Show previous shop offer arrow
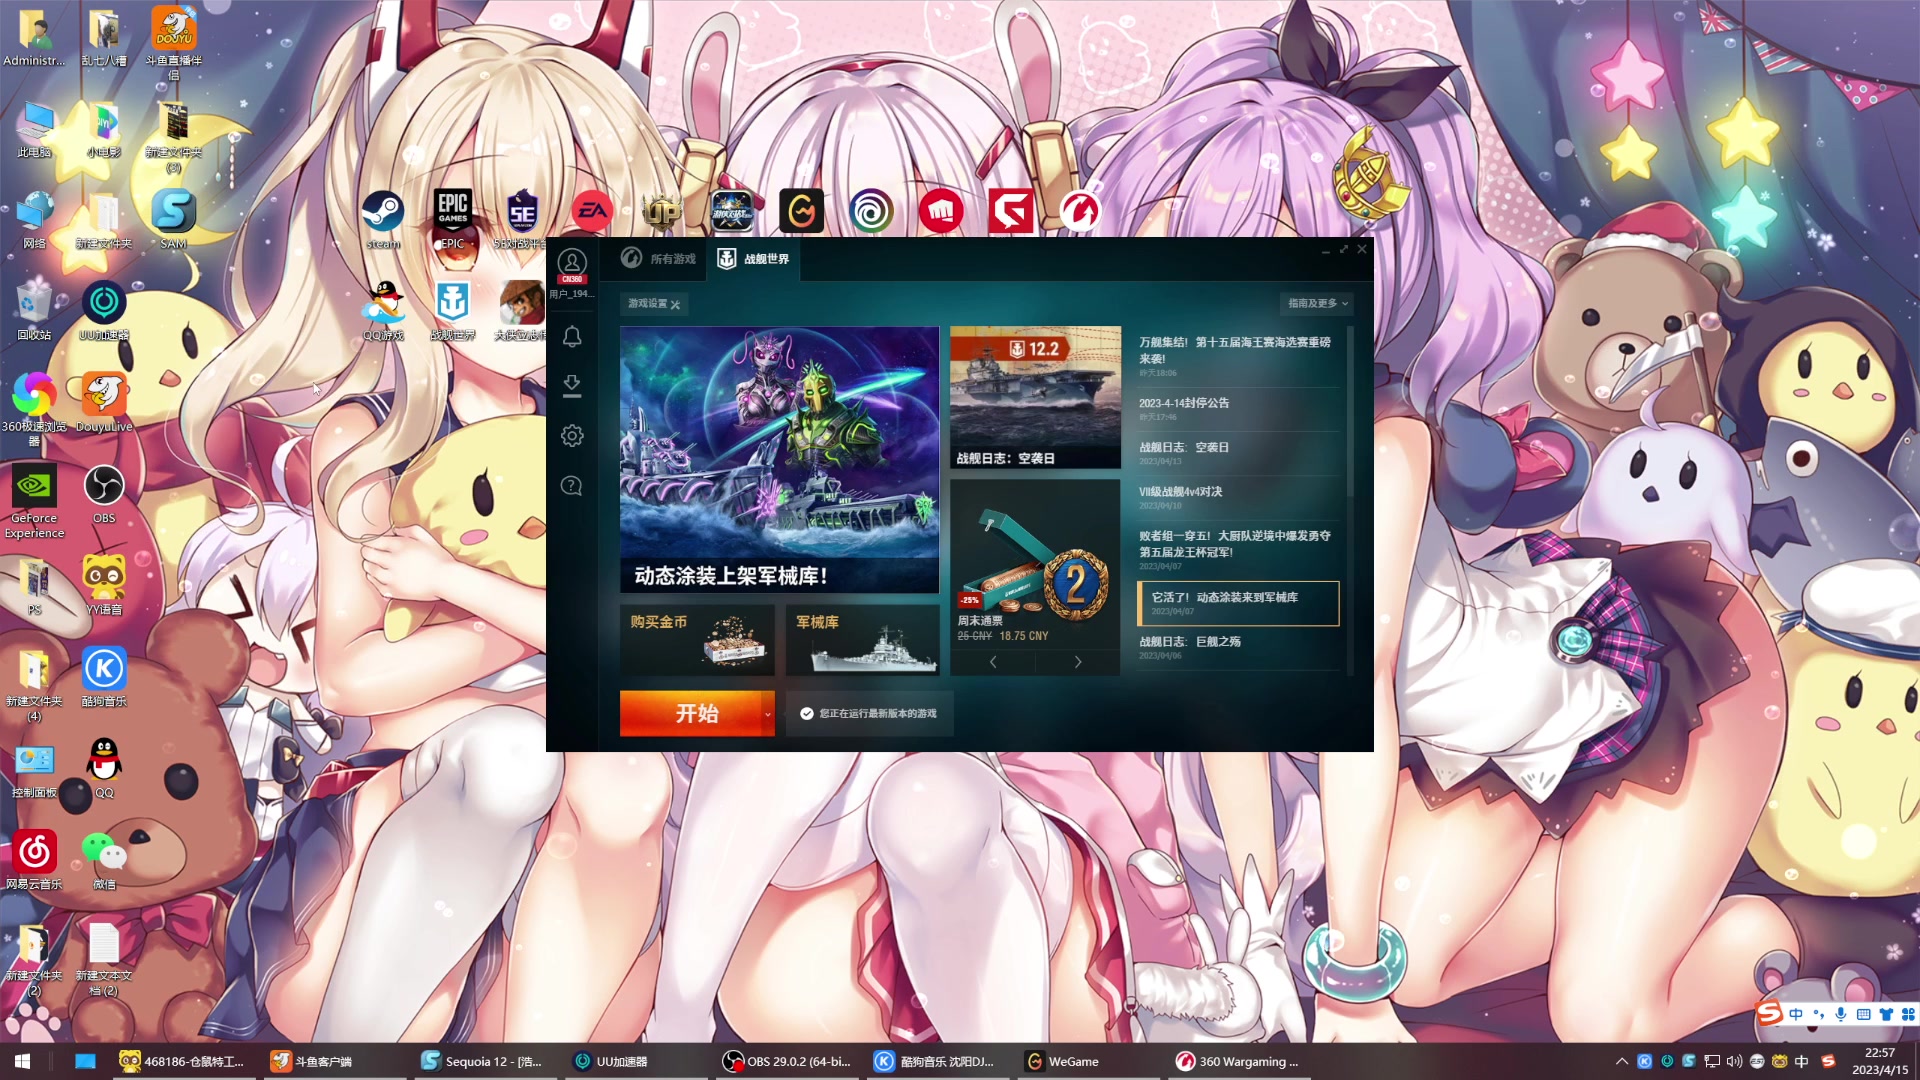 [993, 662]
